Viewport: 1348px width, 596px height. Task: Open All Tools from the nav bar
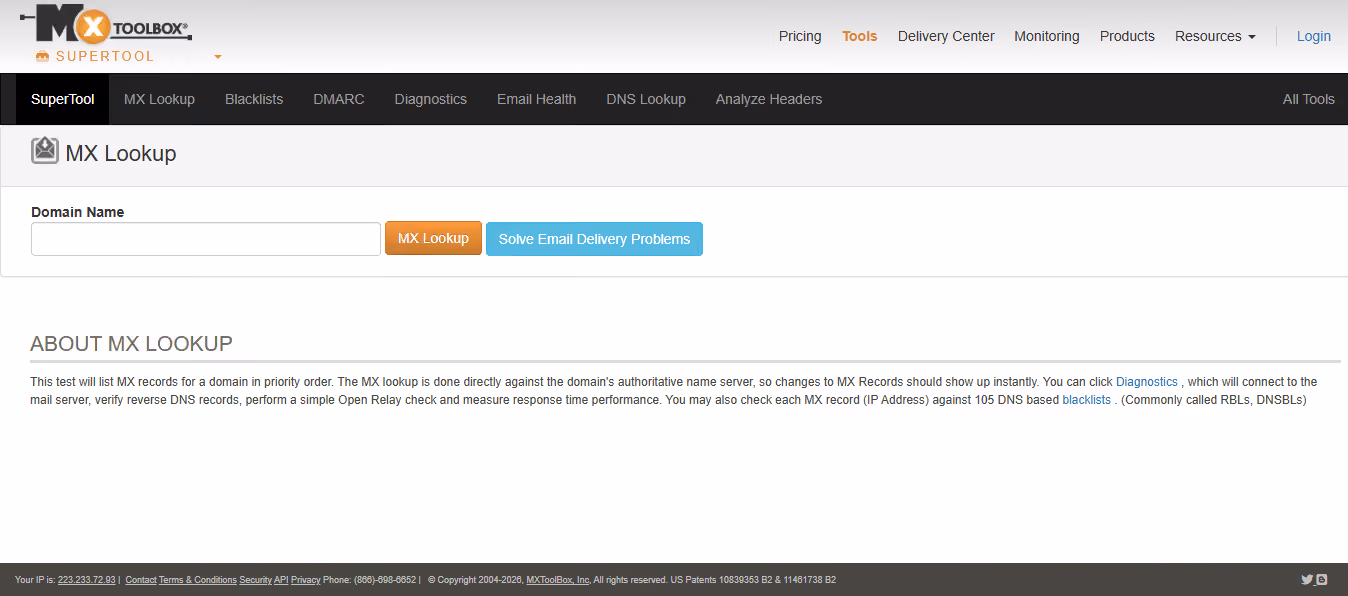tap(1309, 99)
